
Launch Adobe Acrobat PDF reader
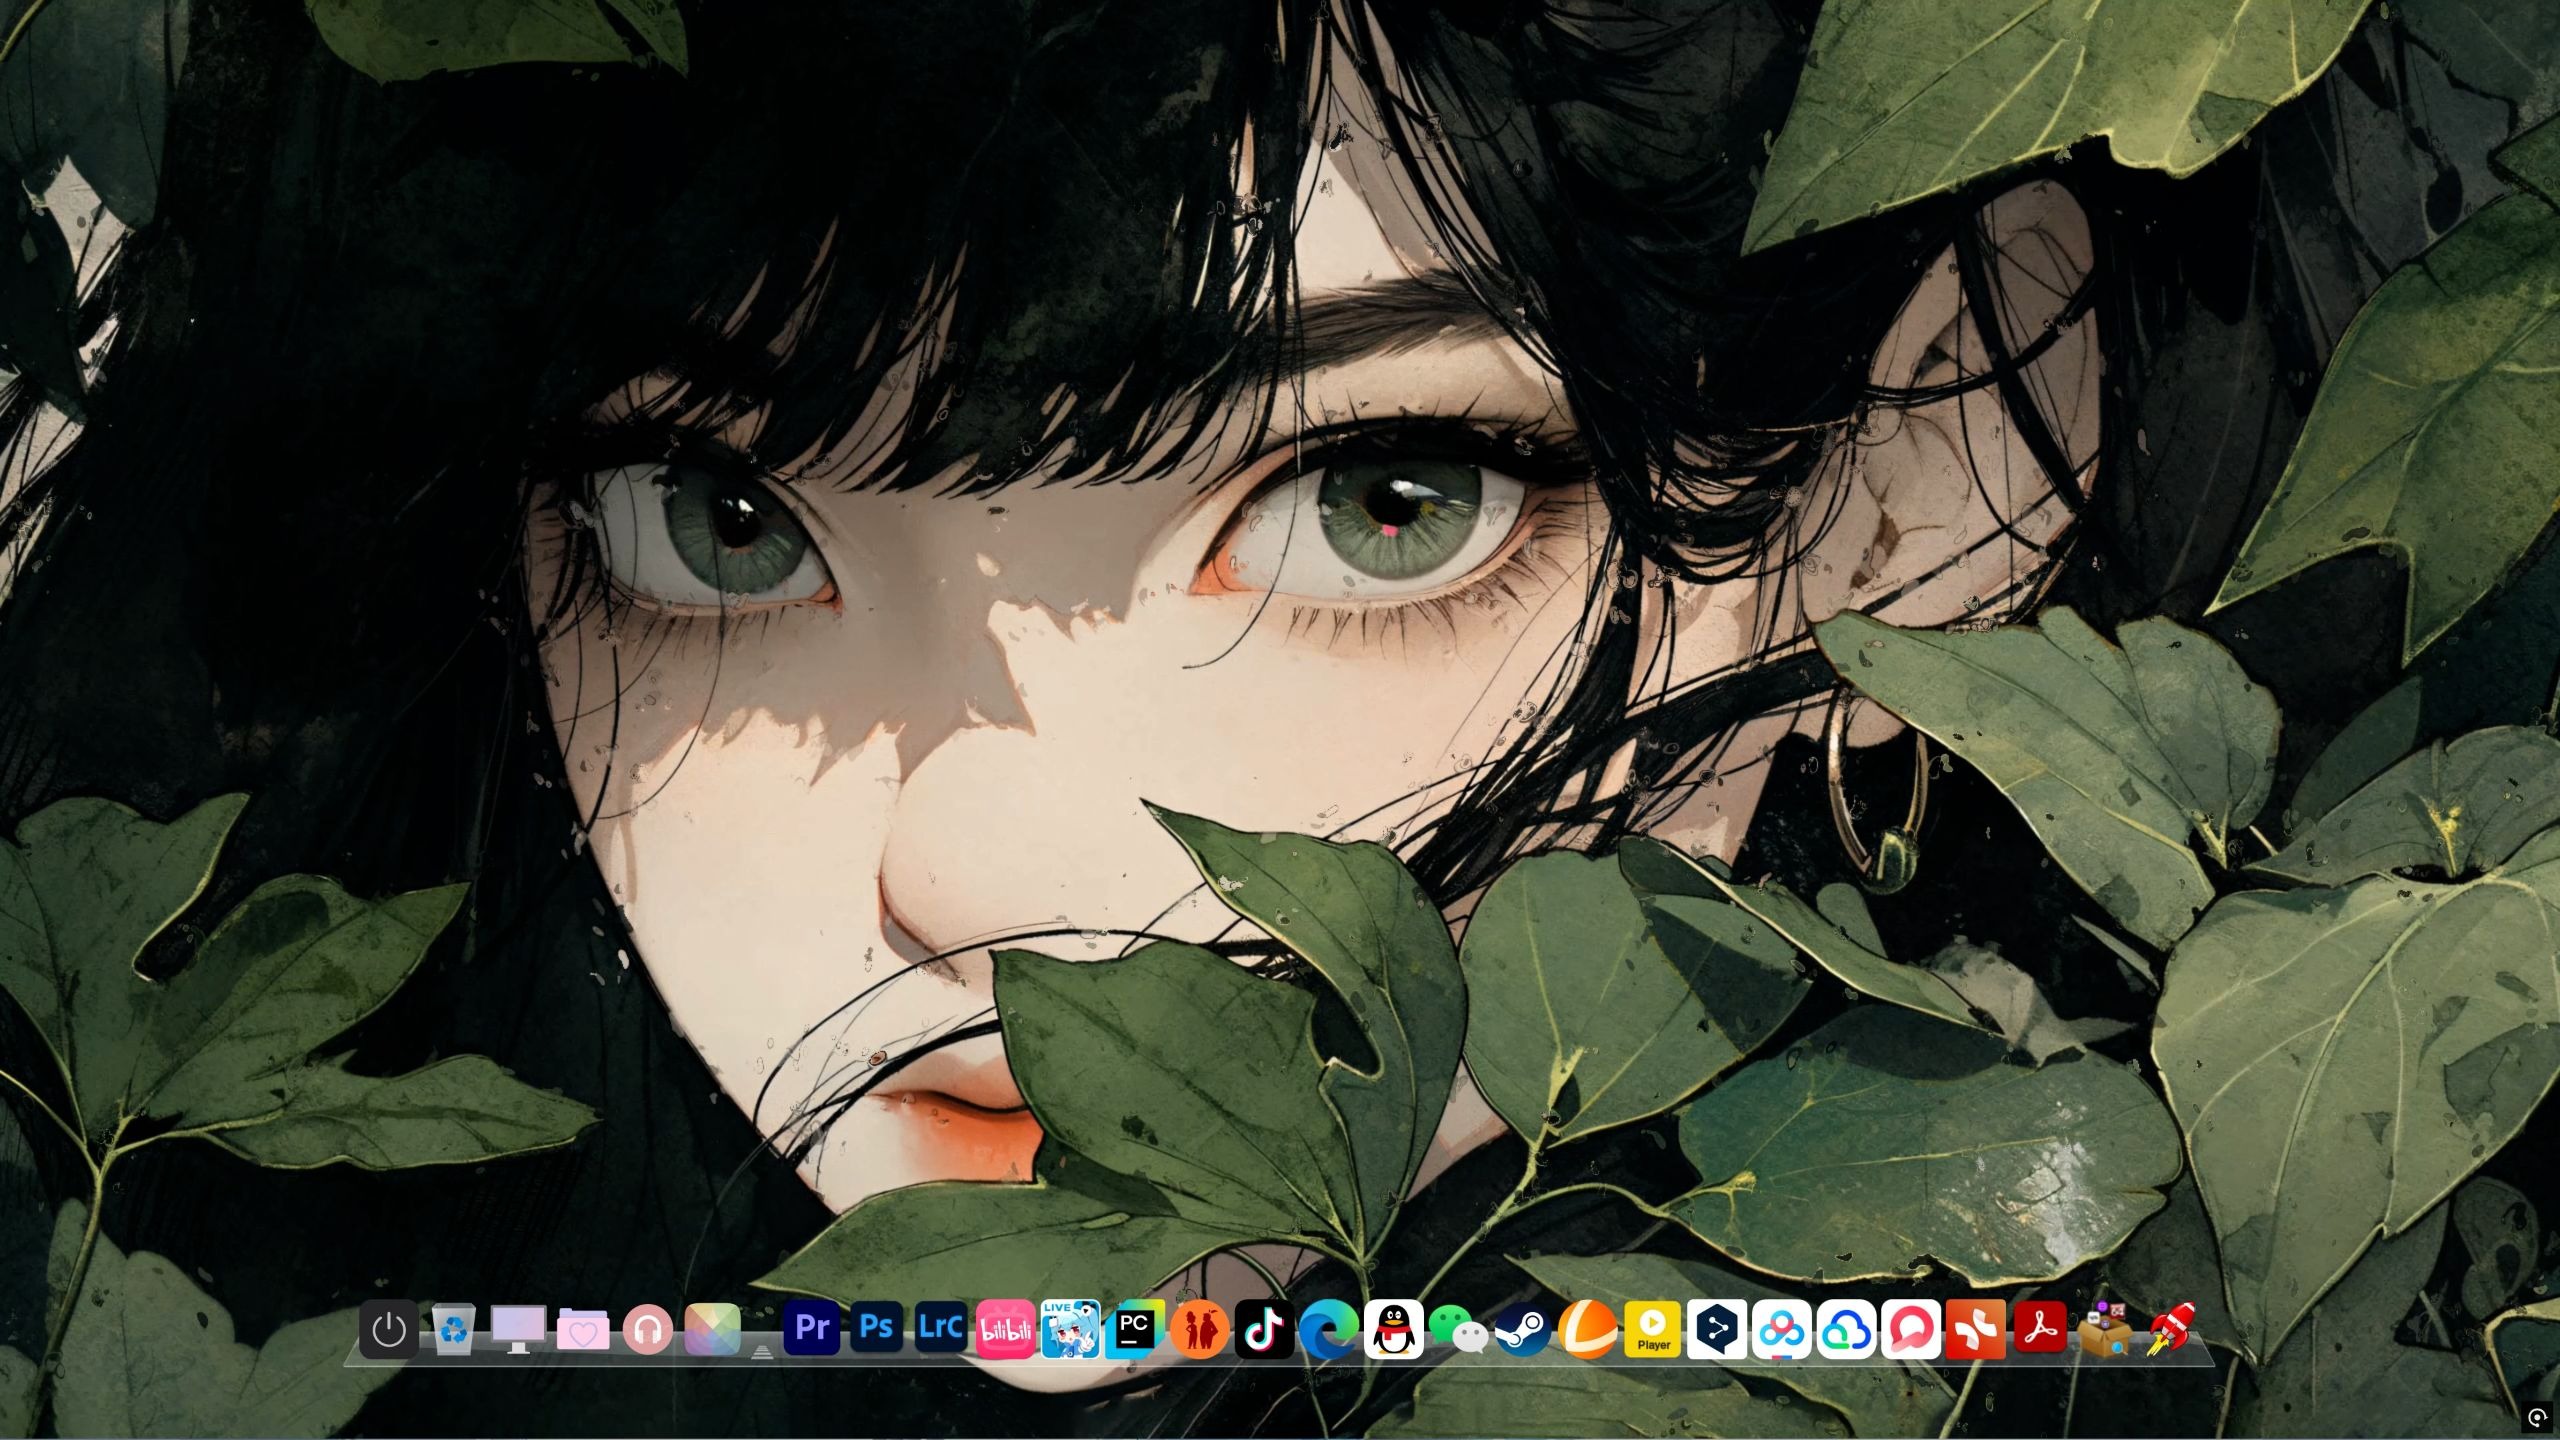coord(2040,1328)
